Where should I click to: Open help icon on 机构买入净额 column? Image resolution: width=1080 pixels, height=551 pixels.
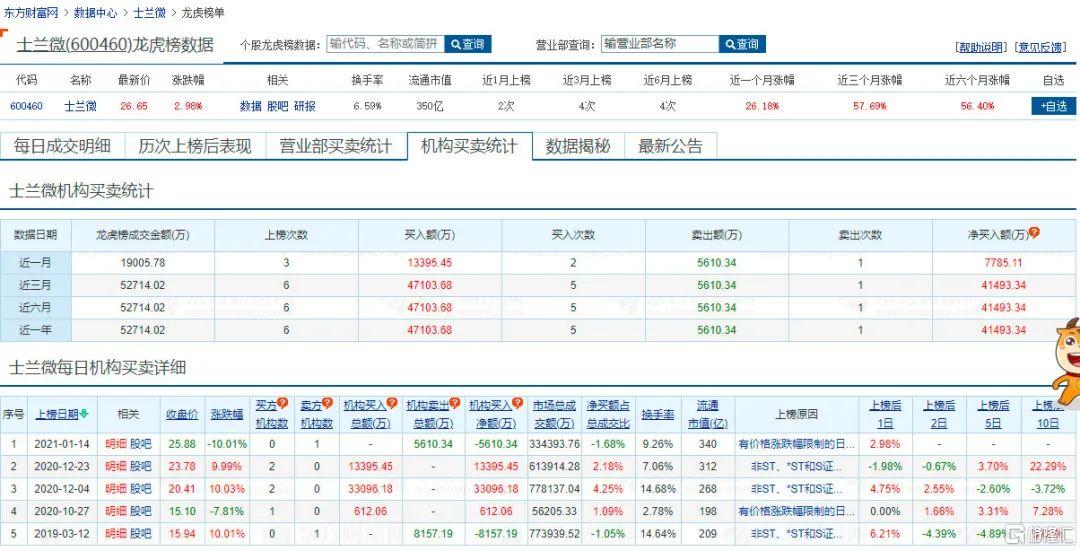click(x=517, y=403)
